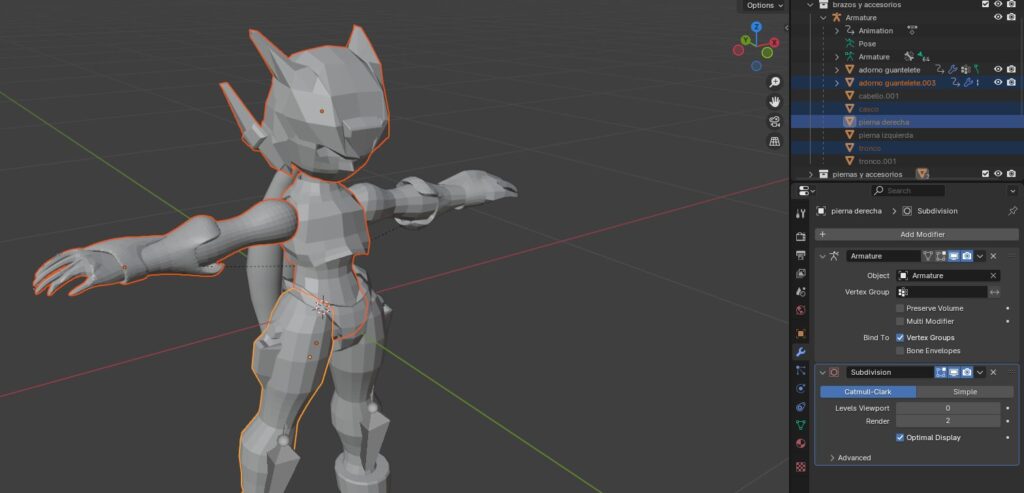Toggle the camera view icon

[x=774, y=122]
